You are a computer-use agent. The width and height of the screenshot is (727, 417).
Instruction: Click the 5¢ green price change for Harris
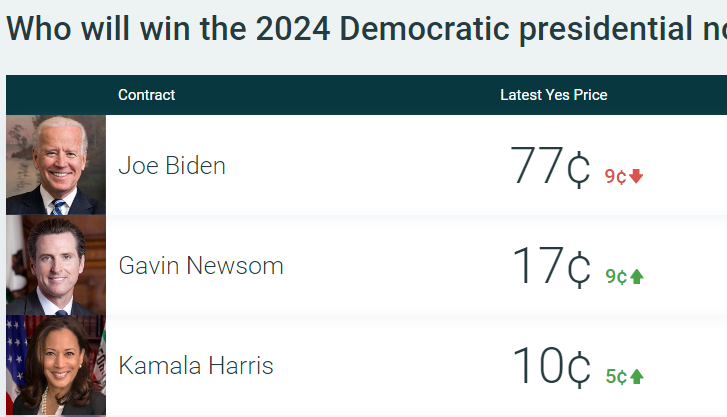pyautogui.click(x=615, y=377)
